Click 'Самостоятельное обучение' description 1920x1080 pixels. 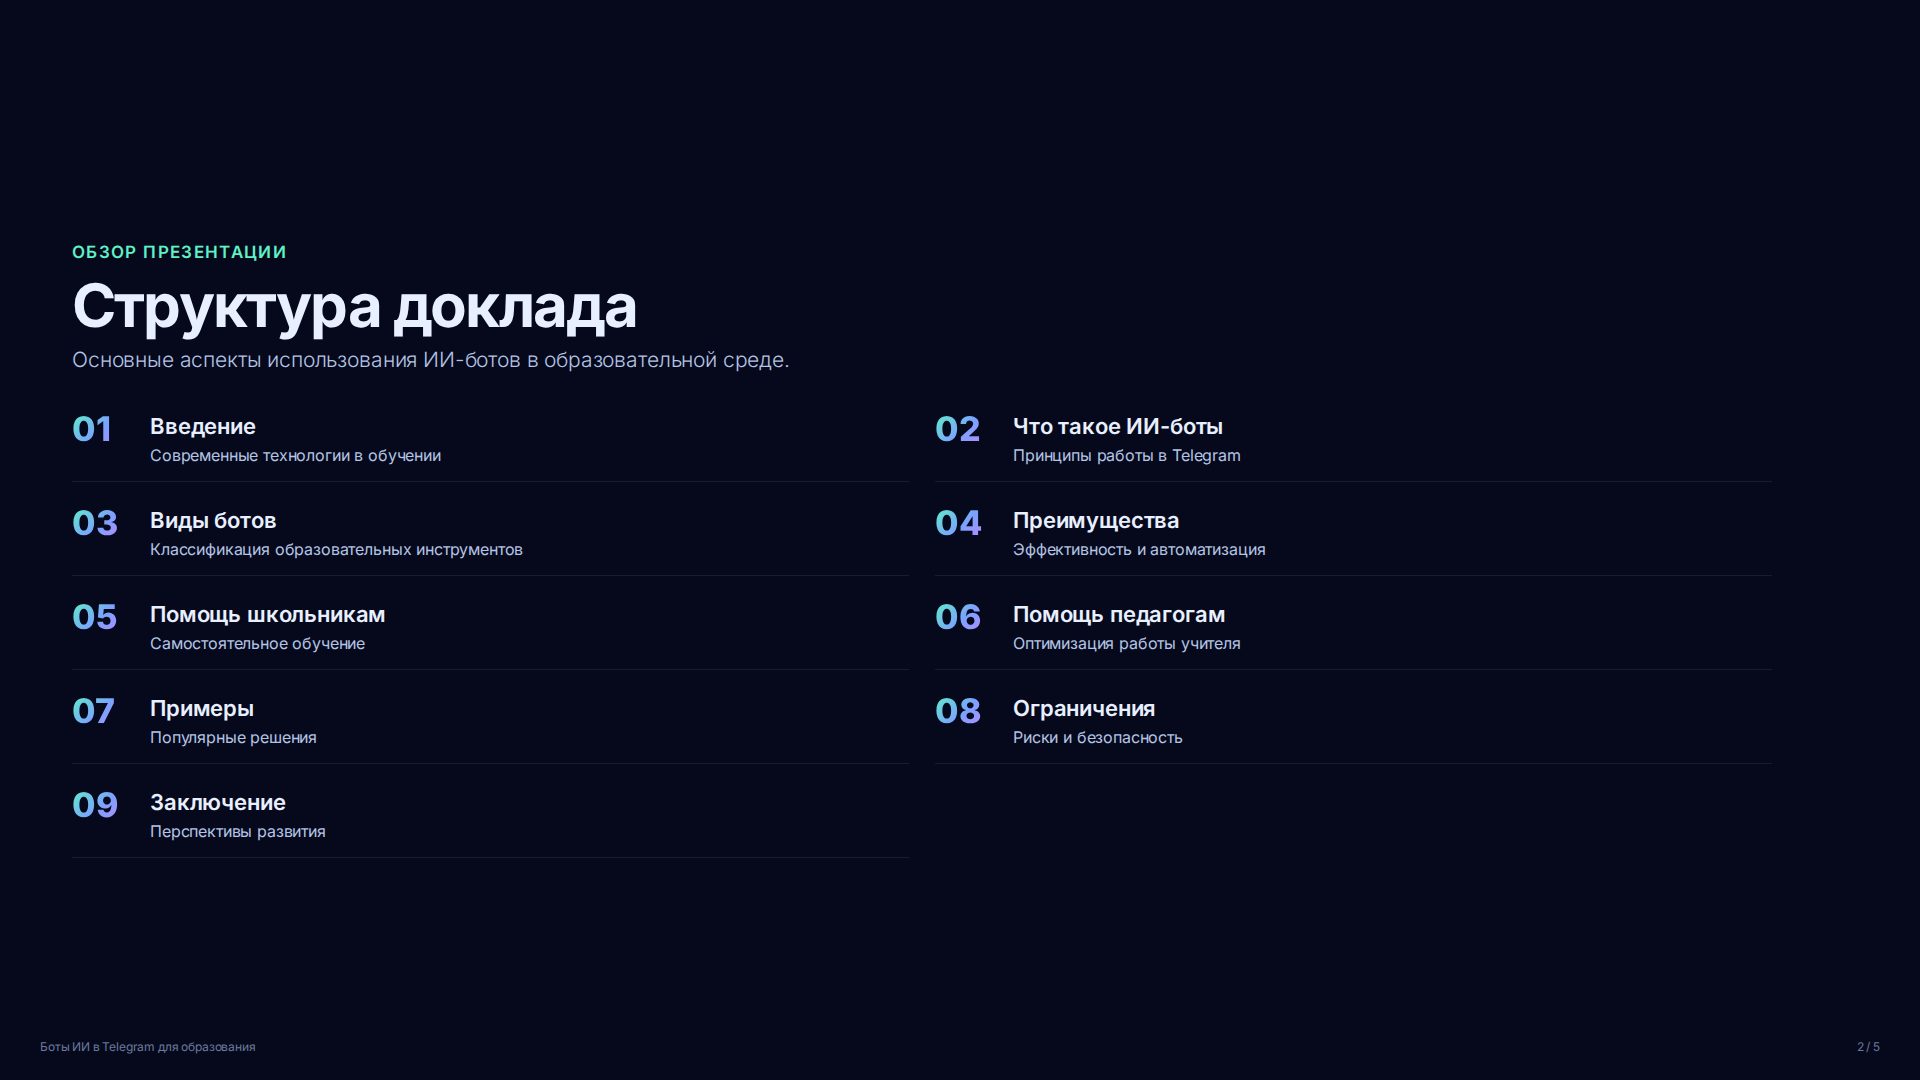click(257, 644)
